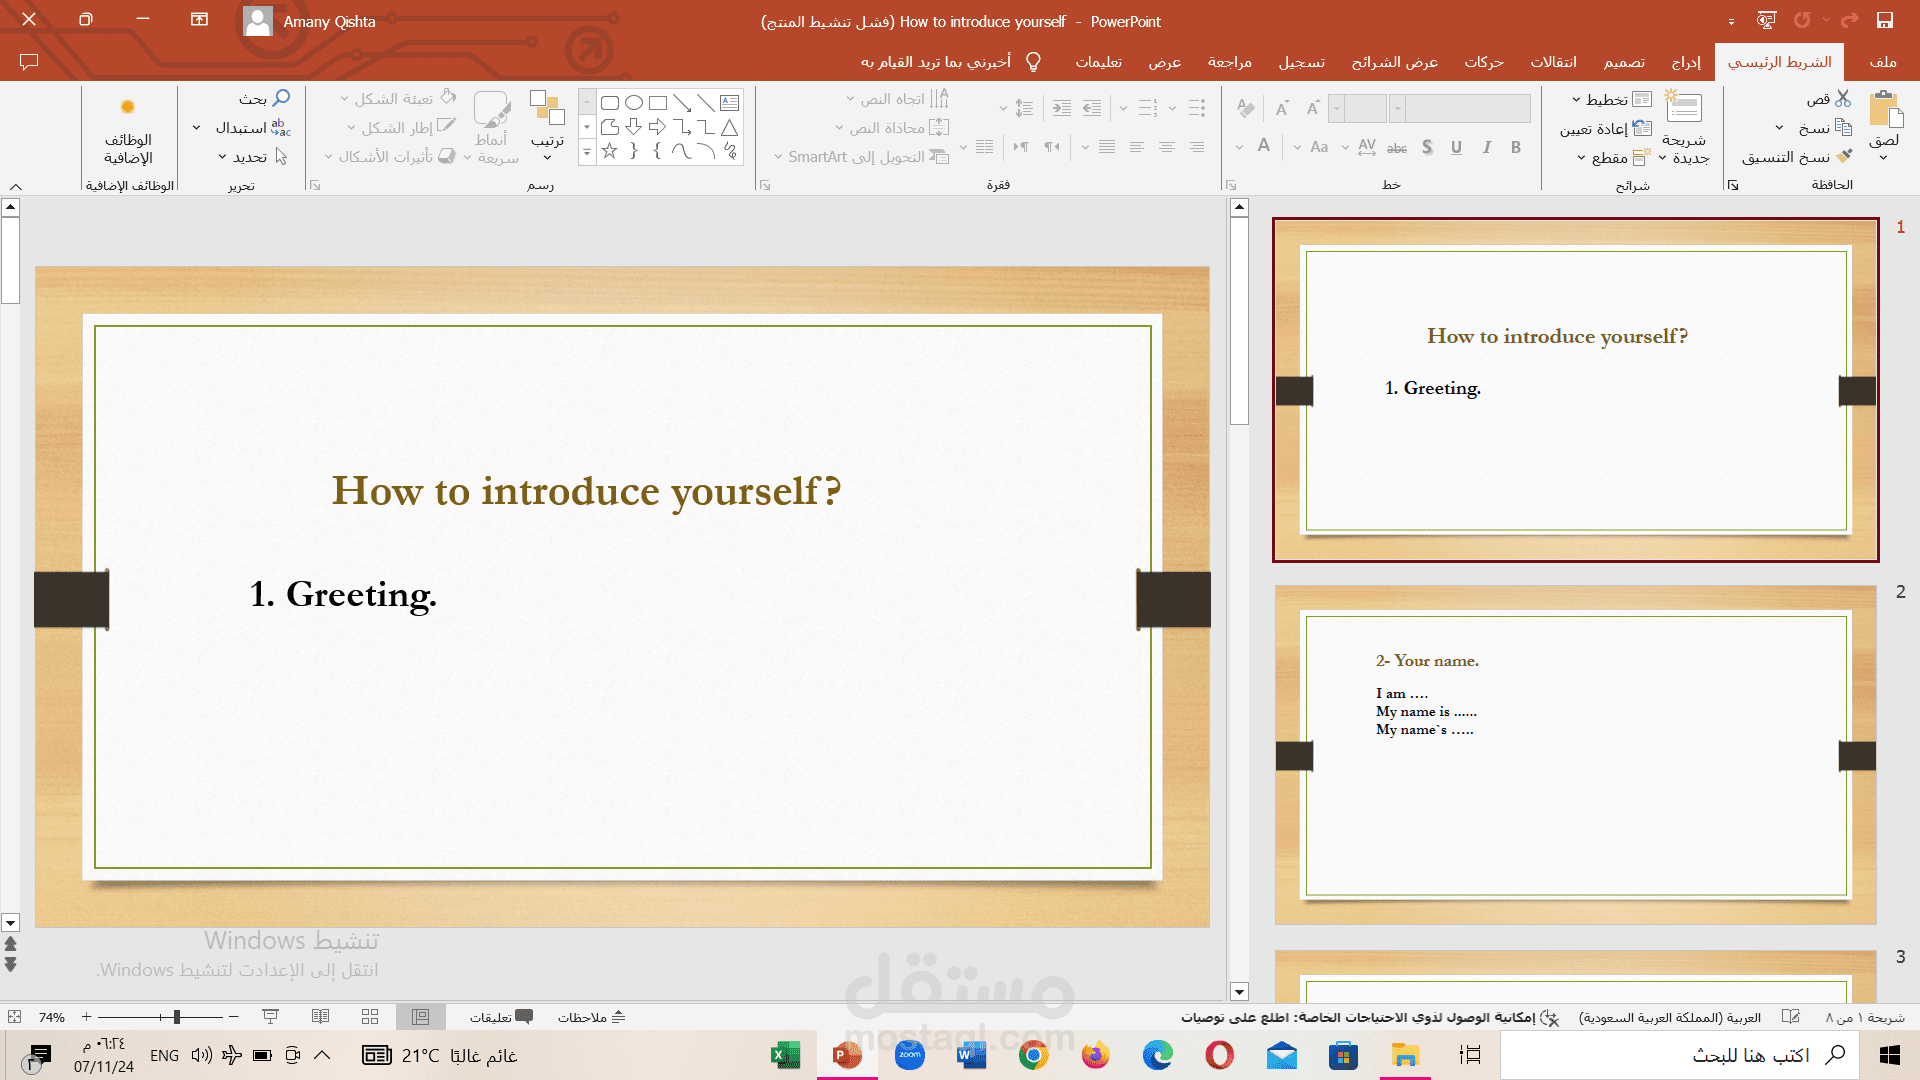Toggle the Comments (تعليقات) pane
This screenshot has width=1920, height=1080.
point(501,1017)
